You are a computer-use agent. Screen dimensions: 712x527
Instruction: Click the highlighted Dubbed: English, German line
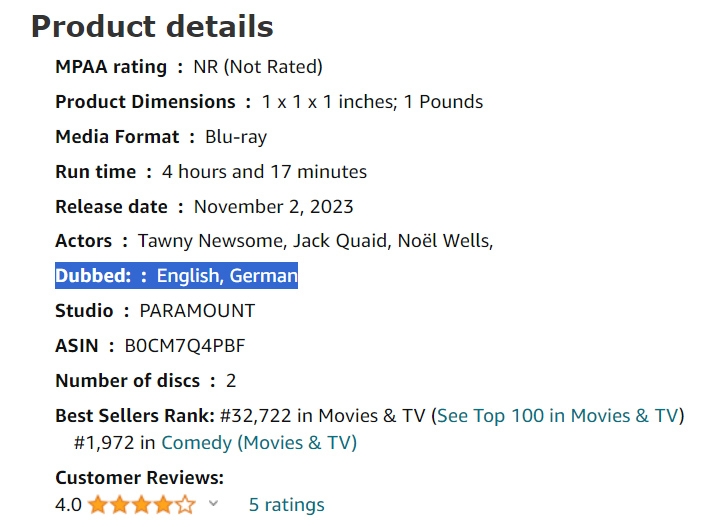click(176, 276)
